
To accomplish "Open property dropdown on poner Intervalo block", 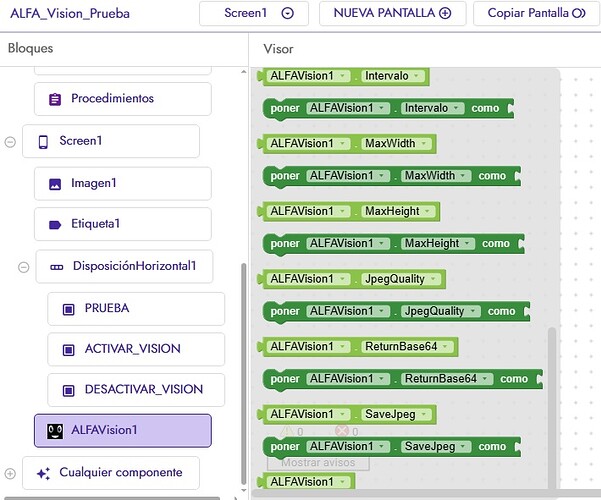I will tap(456, 108).
